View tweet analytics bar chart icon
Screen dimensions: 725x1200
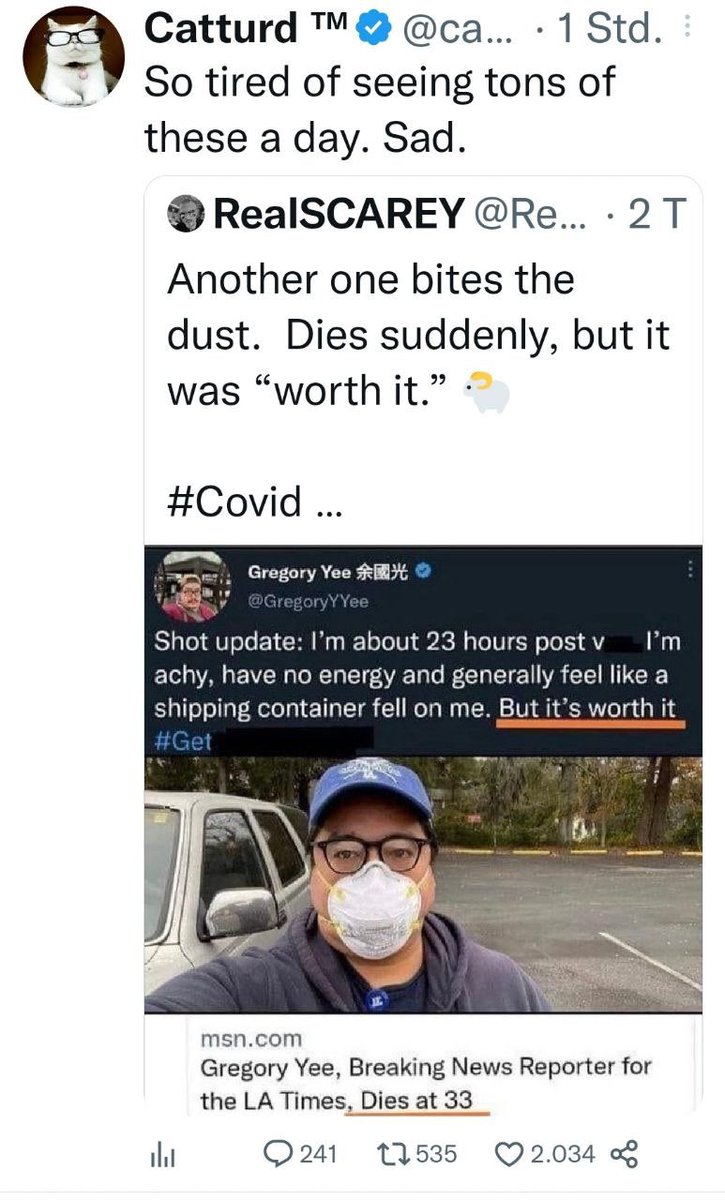point(161,1154)
